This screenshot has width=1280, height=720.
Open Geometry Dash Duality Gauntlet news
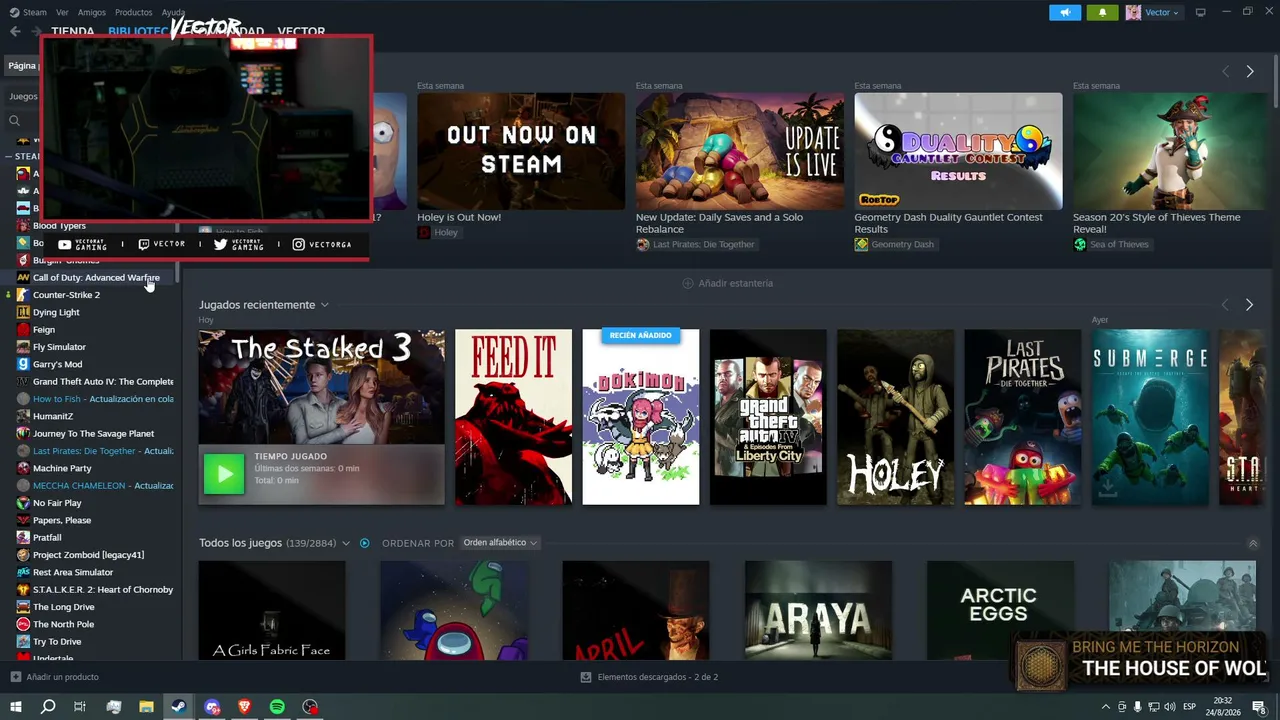tap(958, 151)
